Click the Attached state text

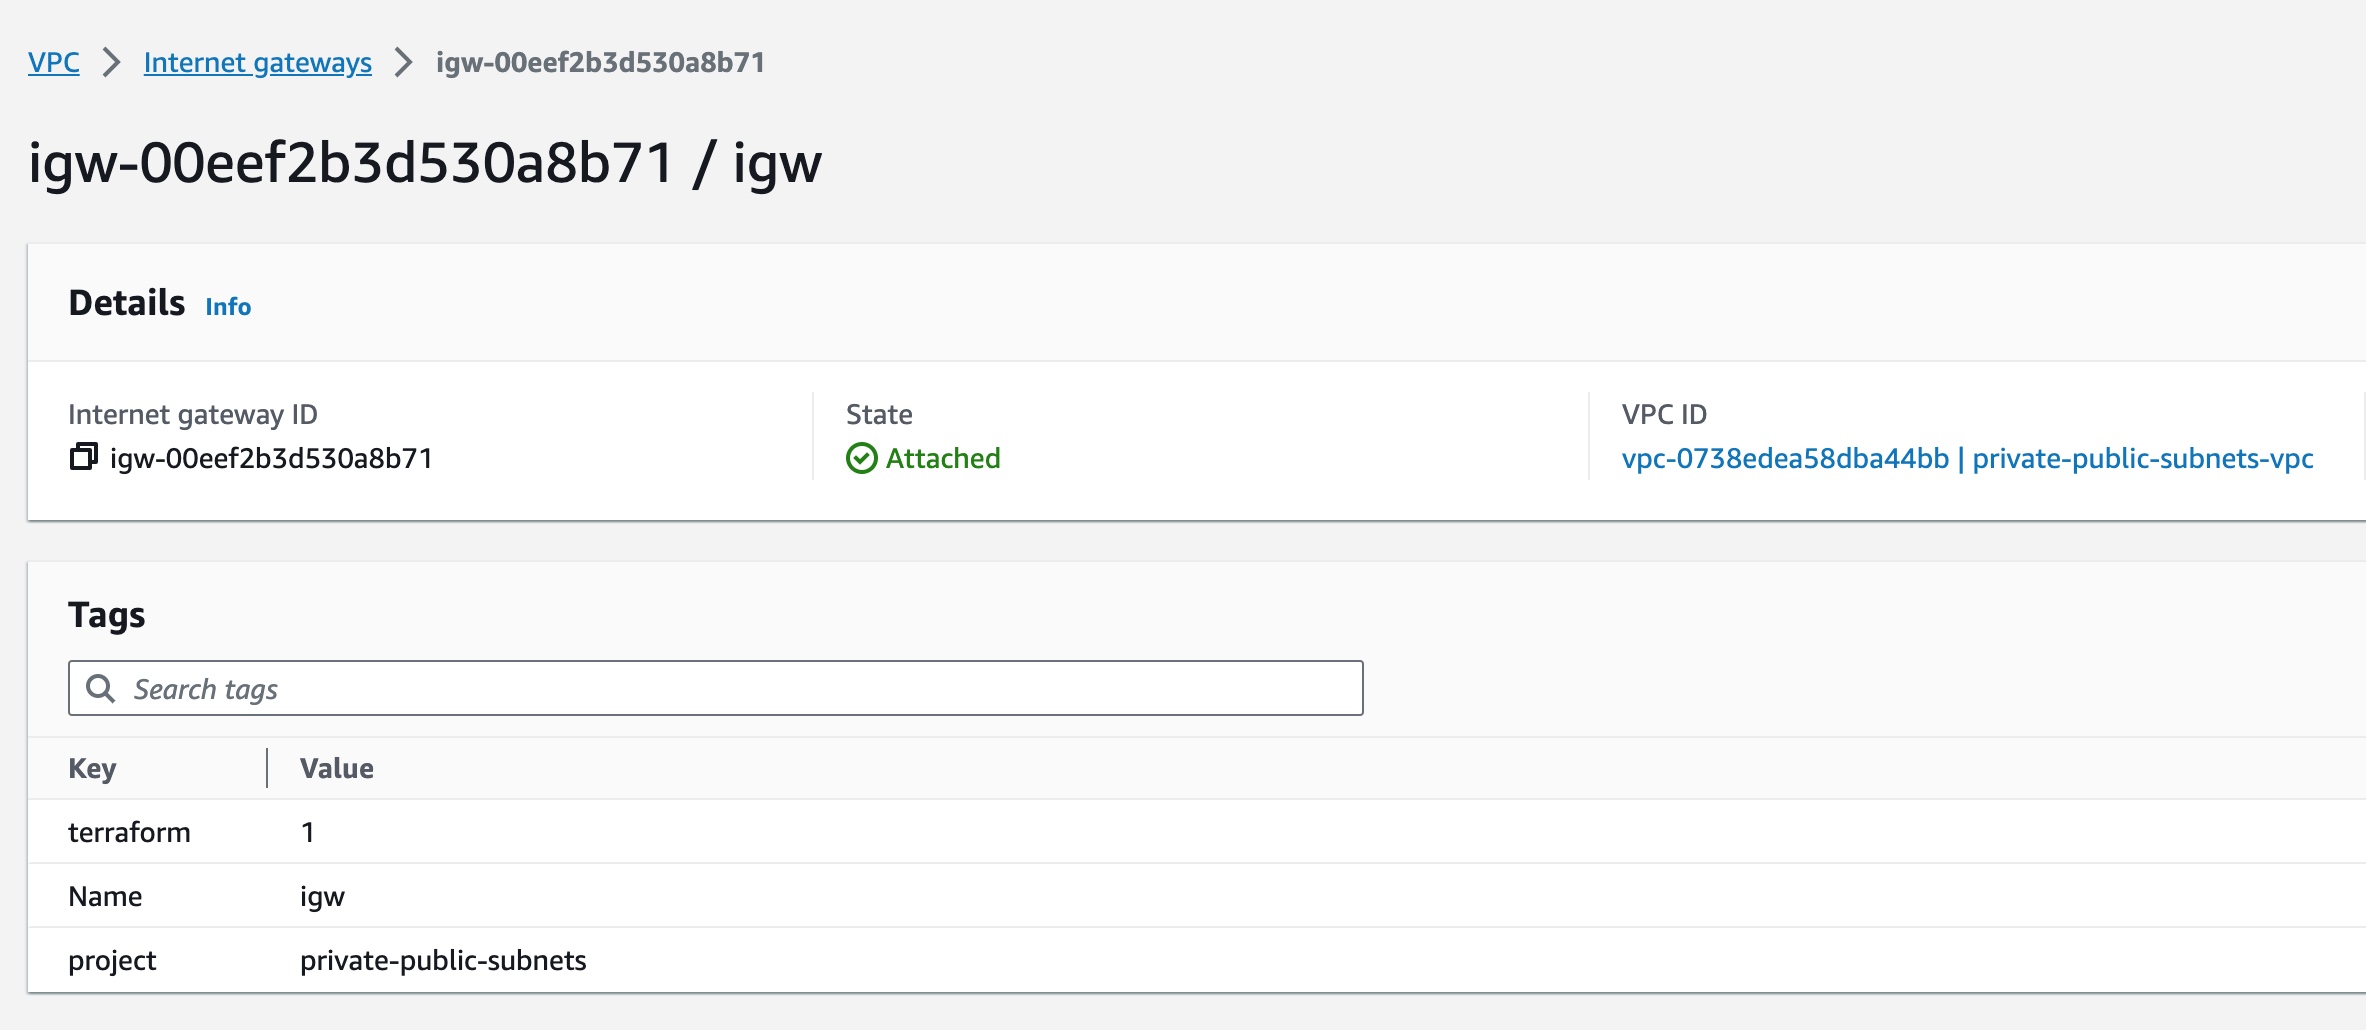point(943,458)
